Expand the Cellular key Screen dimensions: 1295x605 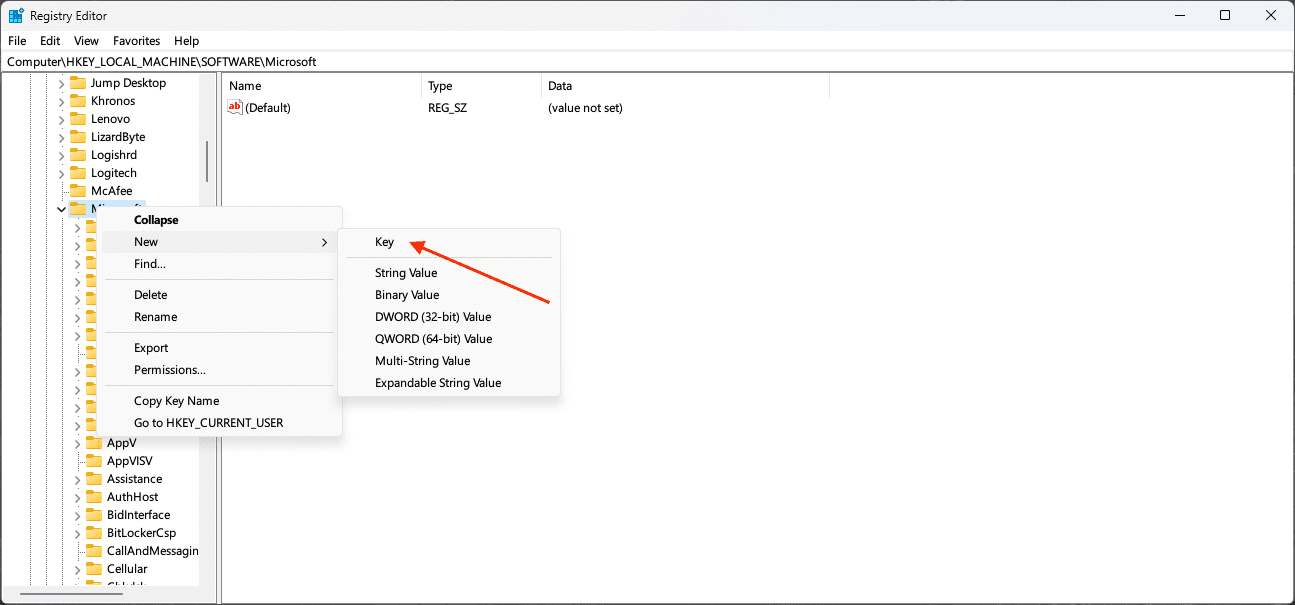pyautogui.click(x=77, y=569)
